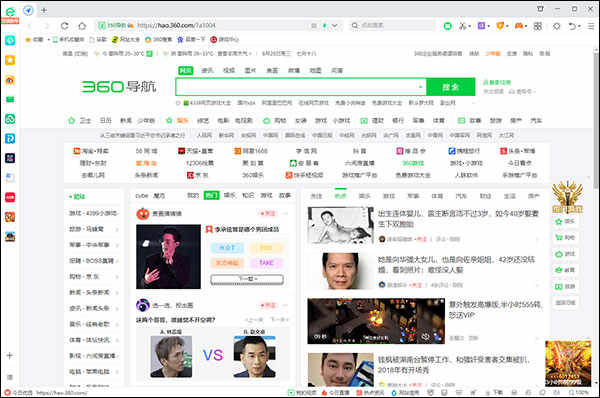Image resolution: width=600 pixels, height=398 pixels.
Task: Open the 百度一下 bookmark
Action: (x=191, y=39)
